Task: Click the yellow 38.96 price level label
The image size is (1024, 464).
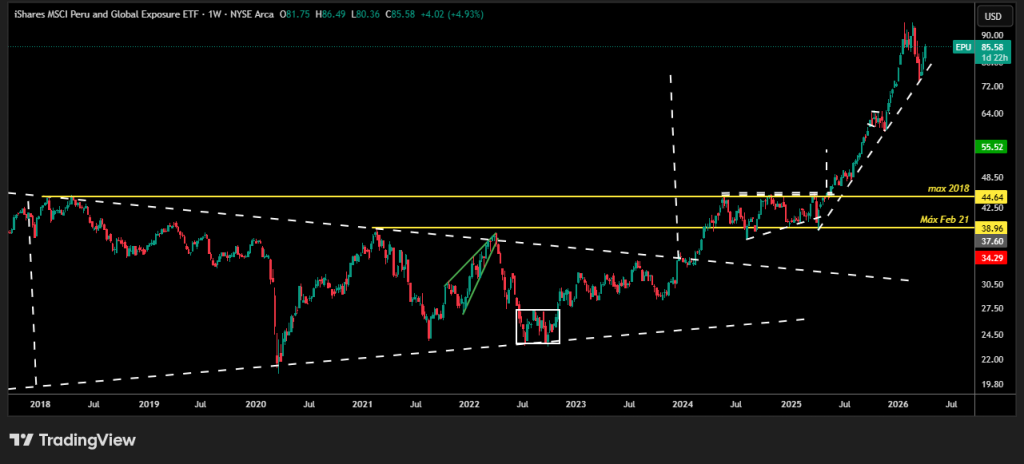Action: [x=992, y=228]
